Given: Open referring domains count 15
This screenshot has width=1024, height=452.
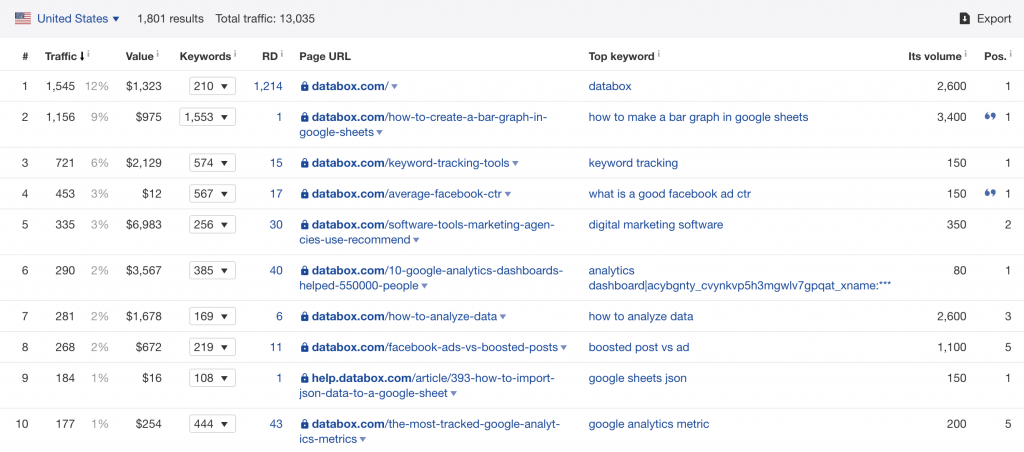Looking at the screenshot, I should [276, 163].
